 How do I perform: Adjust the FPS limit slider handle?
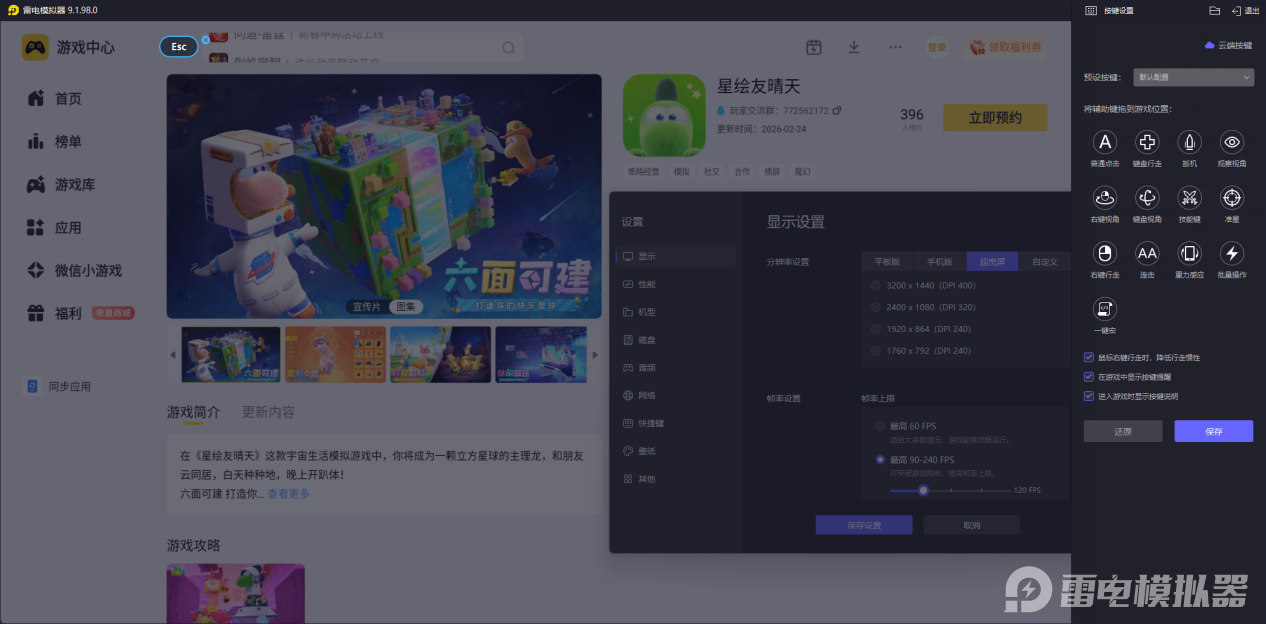[923, 490]
